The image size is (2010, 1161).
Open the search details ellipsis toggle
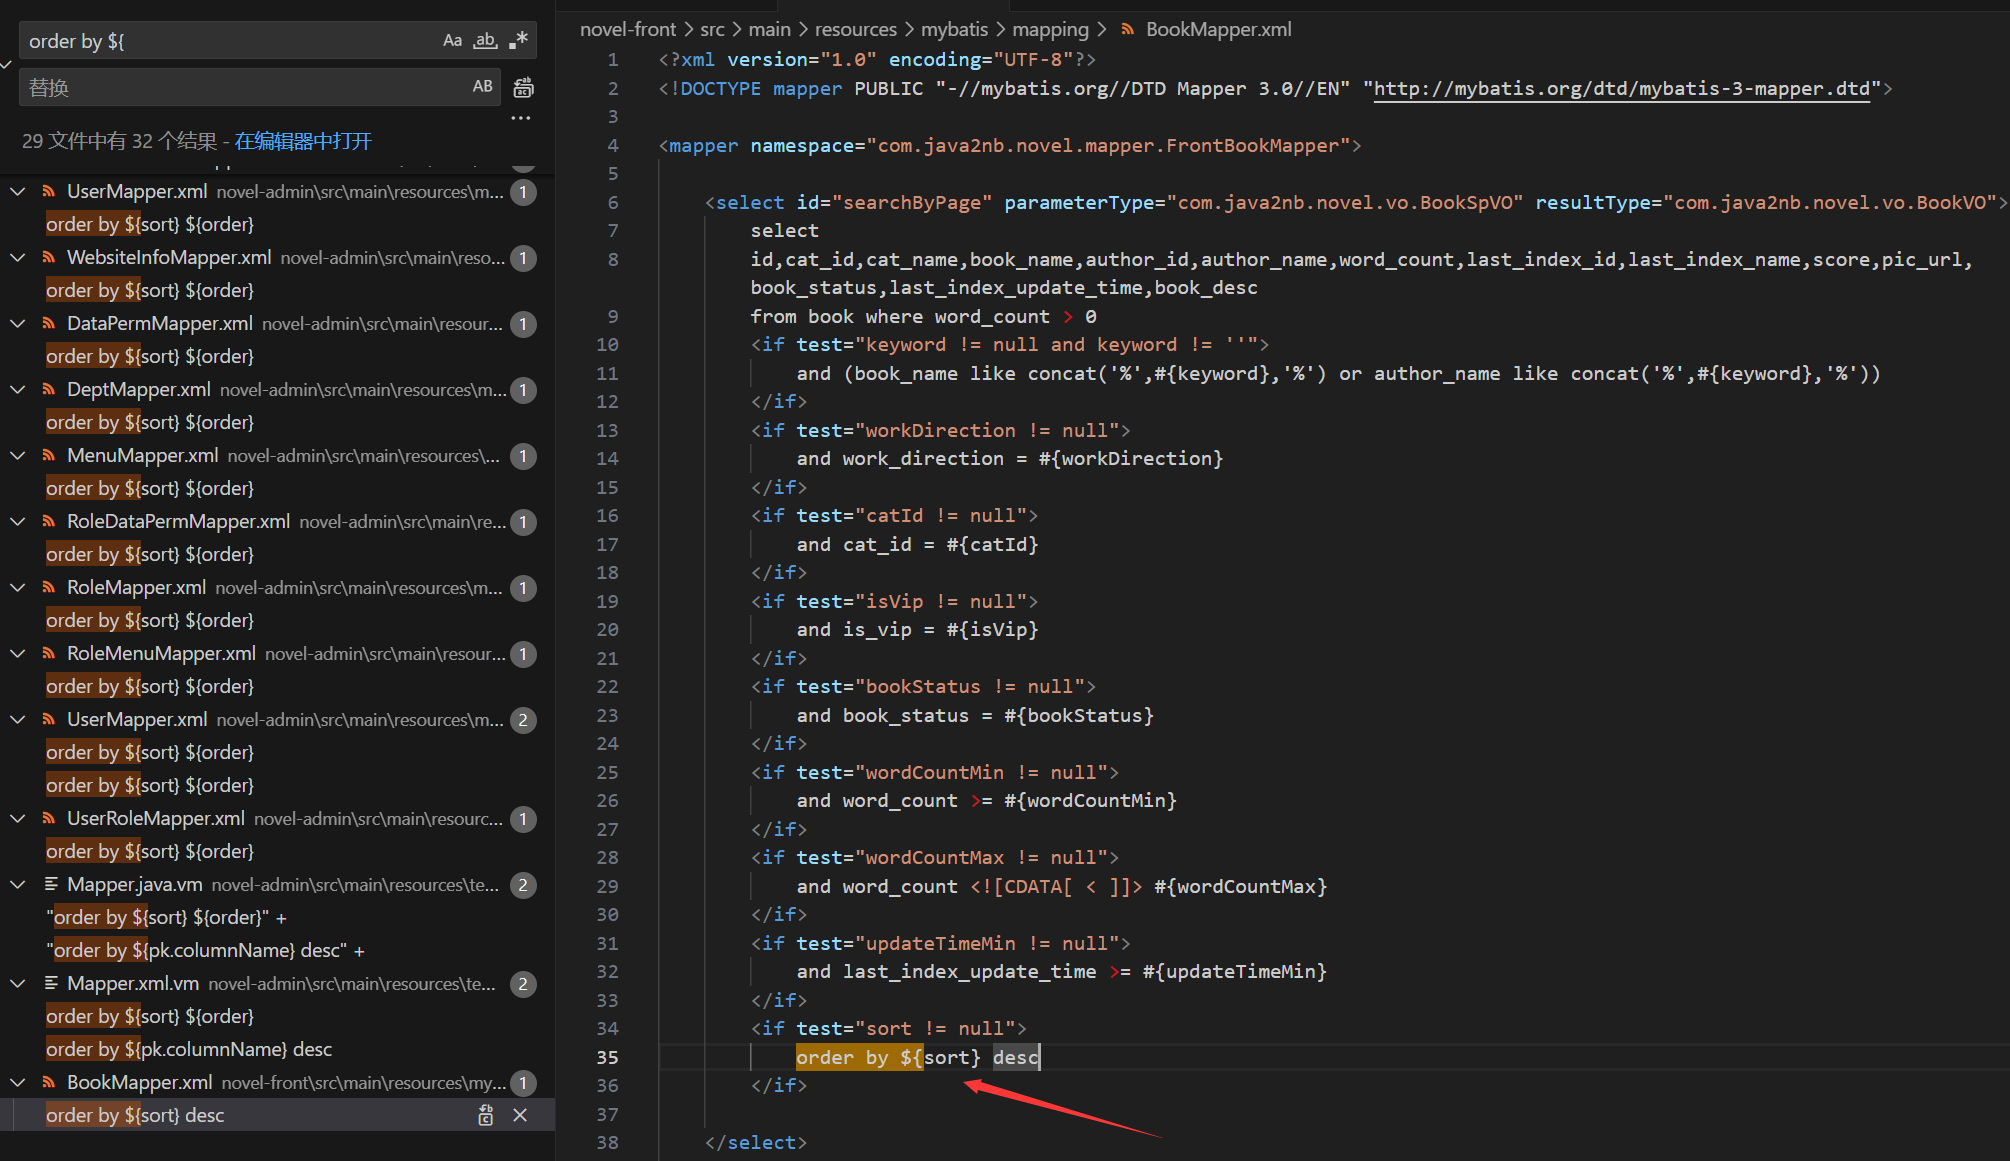(x=520, y=118)
